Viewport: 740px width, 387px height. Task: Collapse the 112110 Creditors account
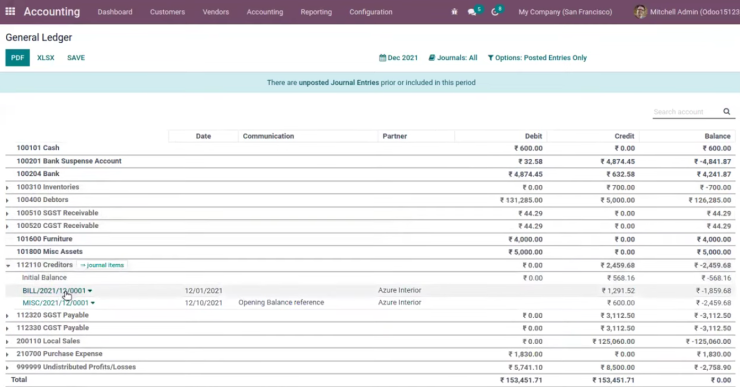[x=8, y=266]
